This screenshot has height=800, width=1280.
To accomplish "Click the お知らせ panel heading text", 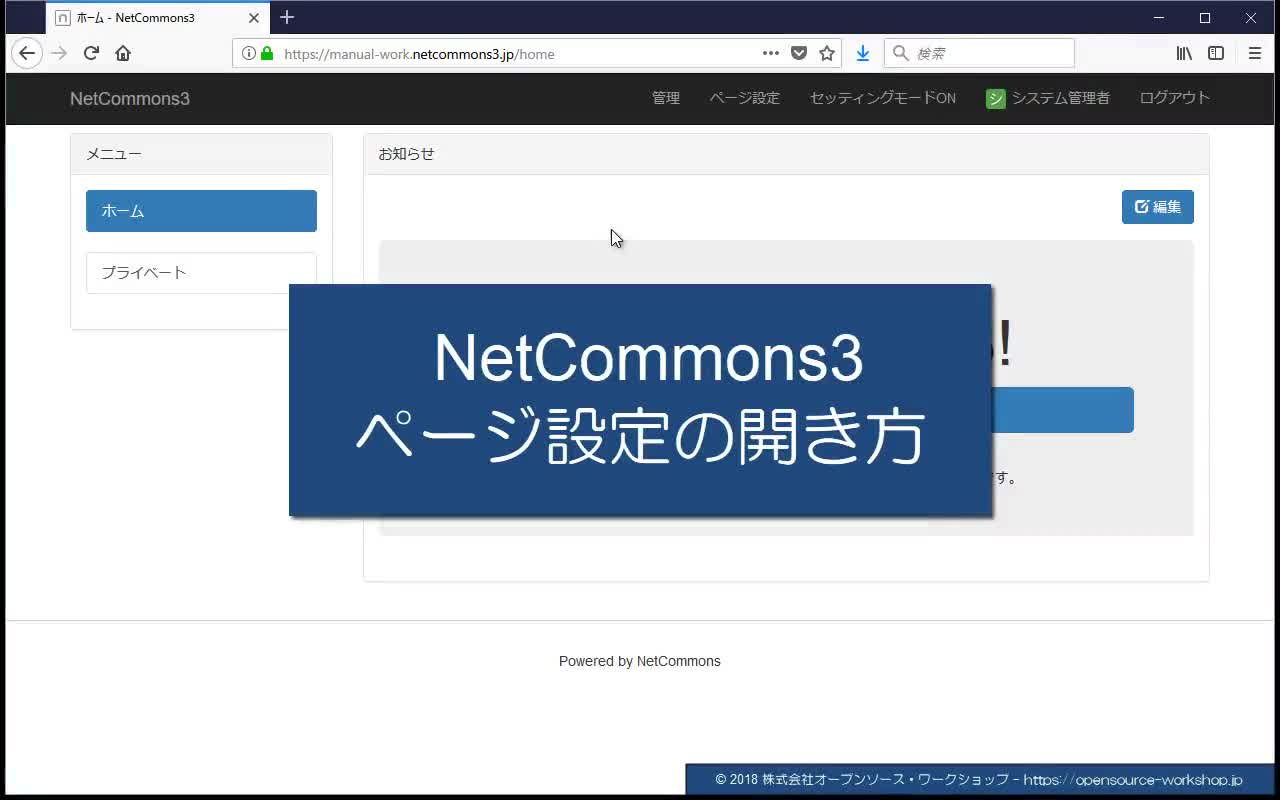I will [406, 154].
